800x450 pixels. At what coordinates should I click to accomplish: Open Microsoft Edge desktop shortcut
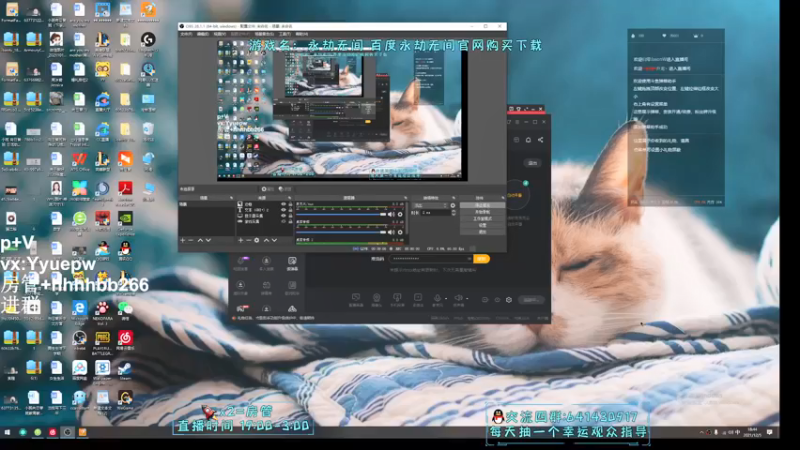(79, 310)
